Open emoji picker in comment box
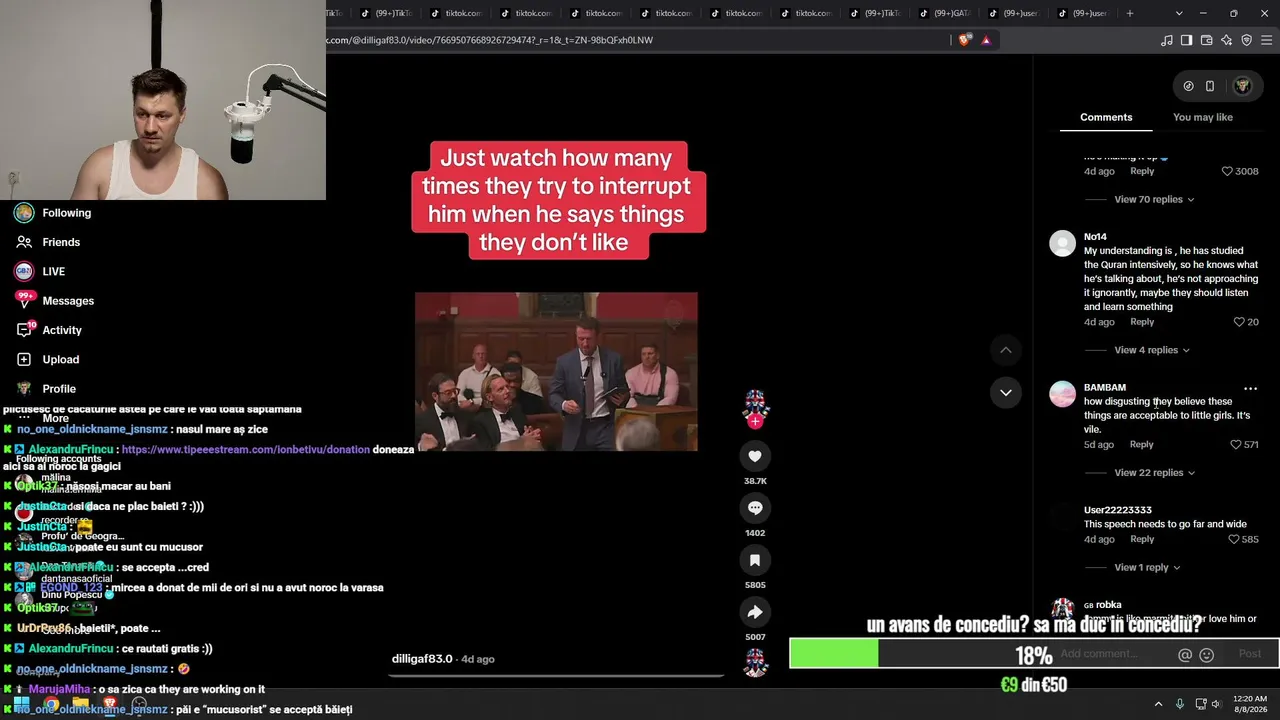This screenshot has width=1280, height=720. click(x=1206, y=655)
